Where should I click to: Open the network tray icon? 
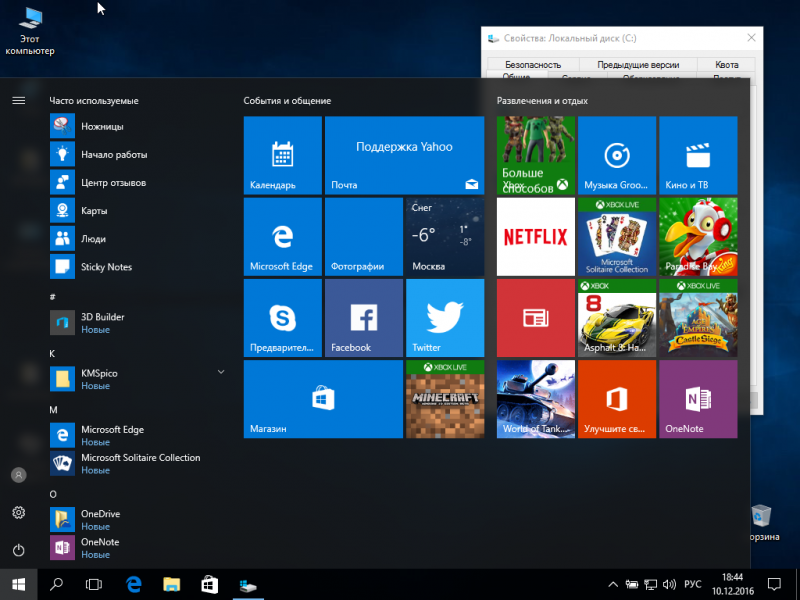[651, 585]
